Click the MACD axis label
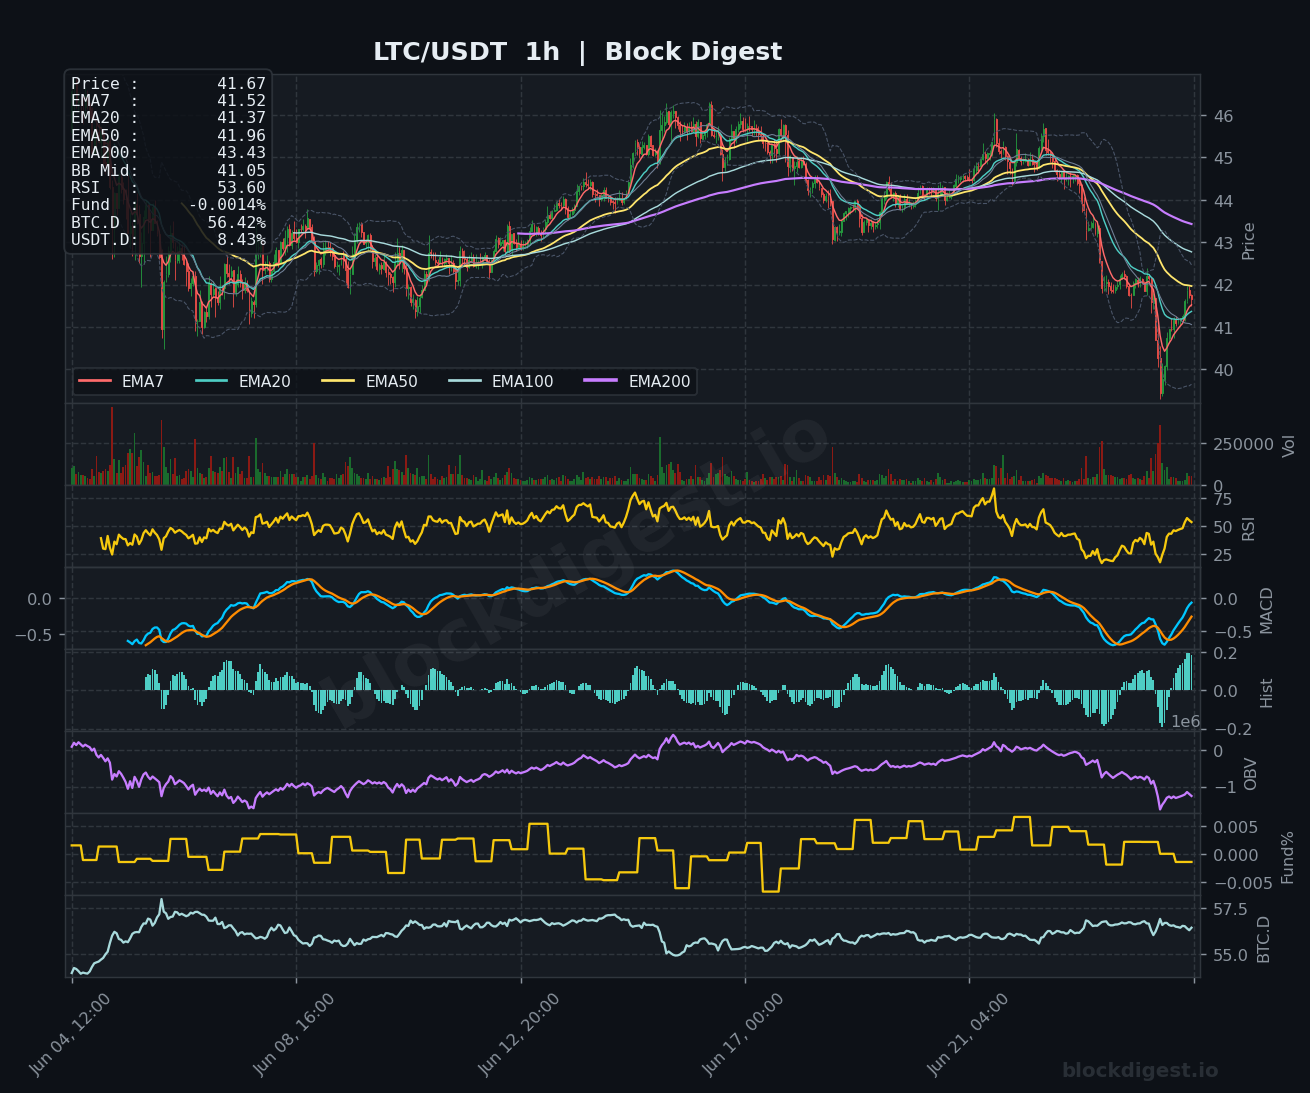1310x1093 pixels. [1267, 610]
